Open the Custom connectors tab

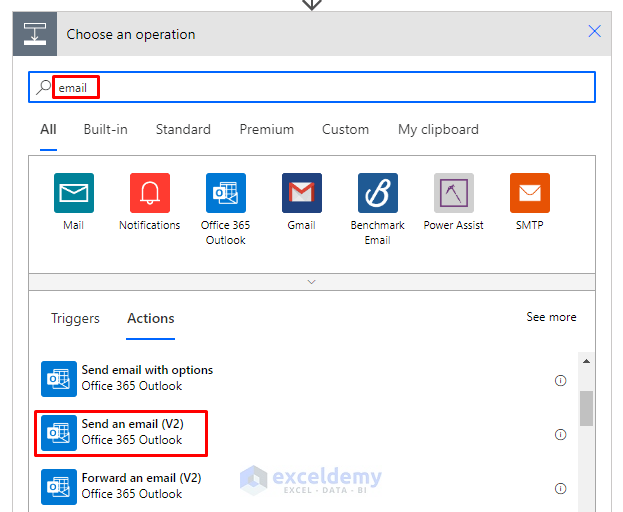point(345,129)
